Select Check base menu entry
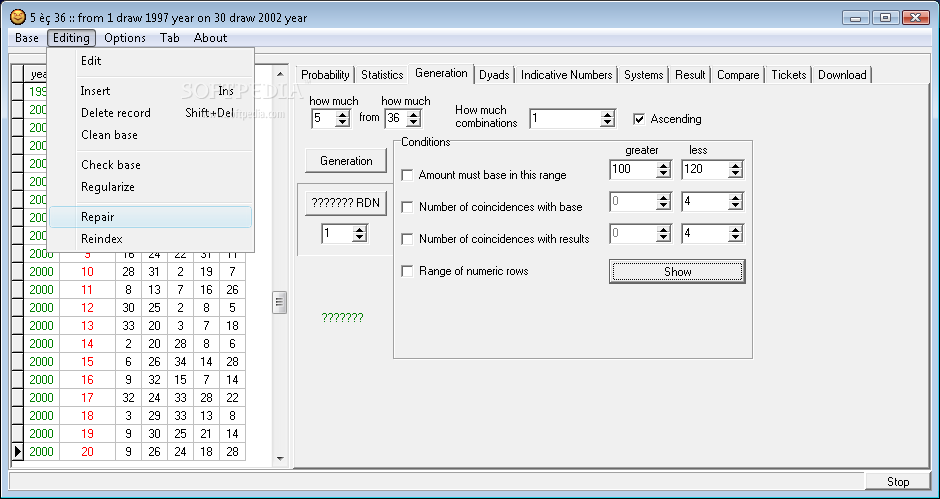Screen dimensions: 940x499 tap(150, 165)
